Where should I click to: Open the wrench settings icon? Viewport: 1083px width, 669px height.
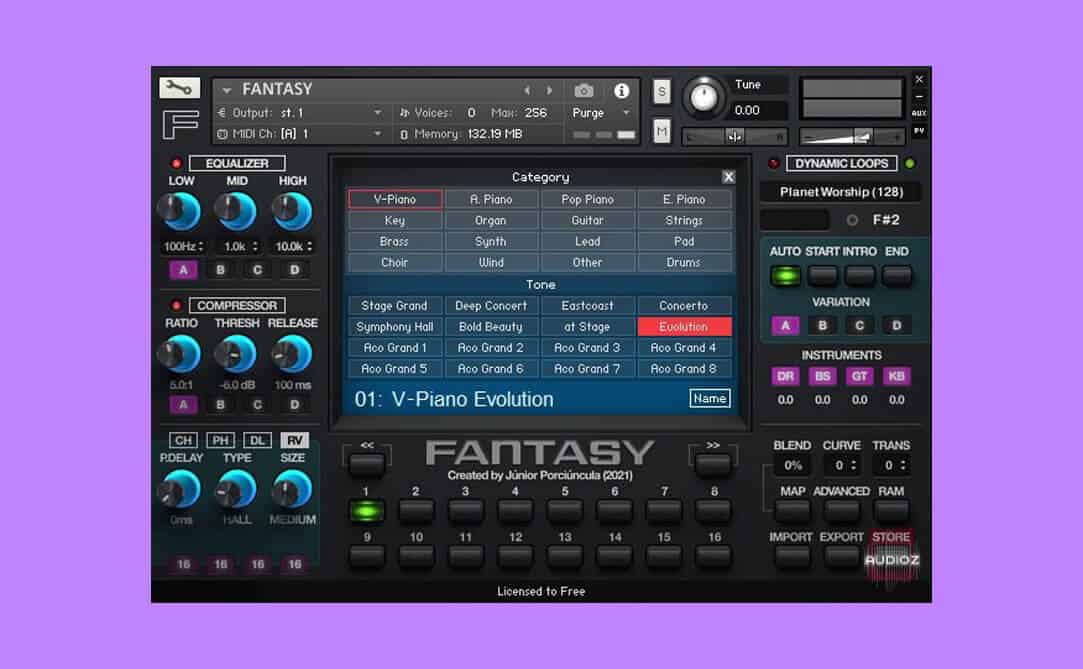(179, 88)
